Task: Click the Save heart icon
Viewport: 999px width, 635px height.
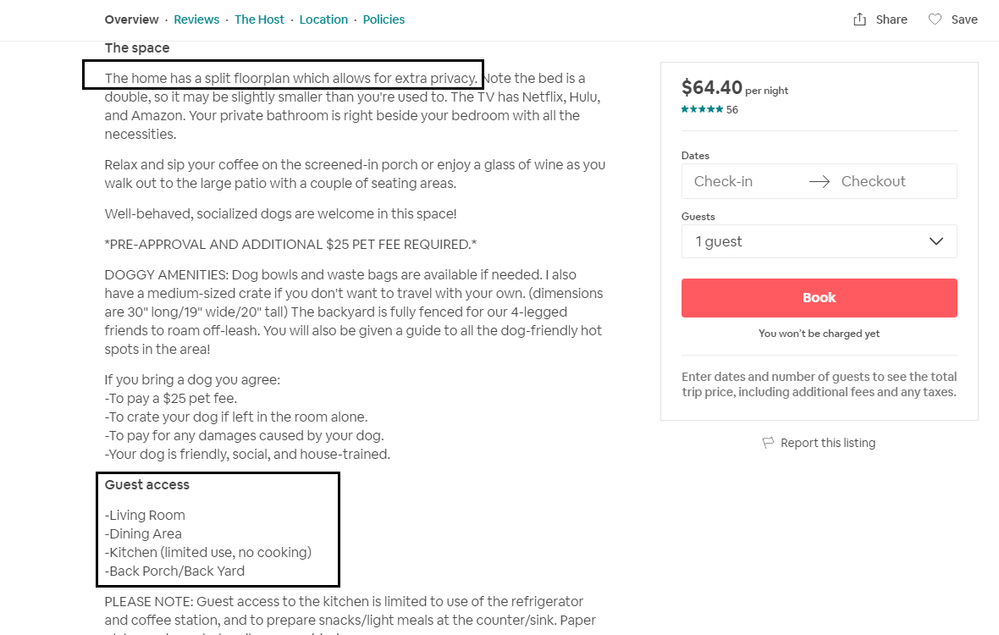Action: [x=935, y=19]
